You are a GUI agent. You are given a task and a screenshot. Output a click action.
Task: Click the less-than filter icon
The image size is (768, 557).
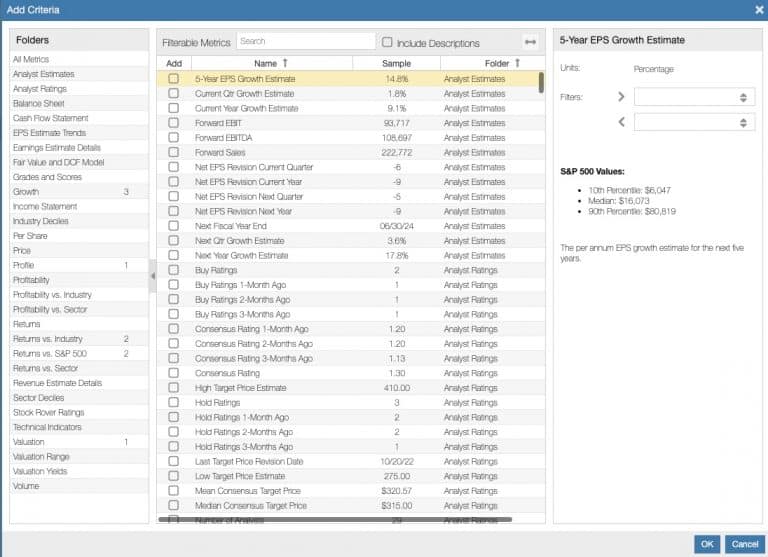[621, 122]
